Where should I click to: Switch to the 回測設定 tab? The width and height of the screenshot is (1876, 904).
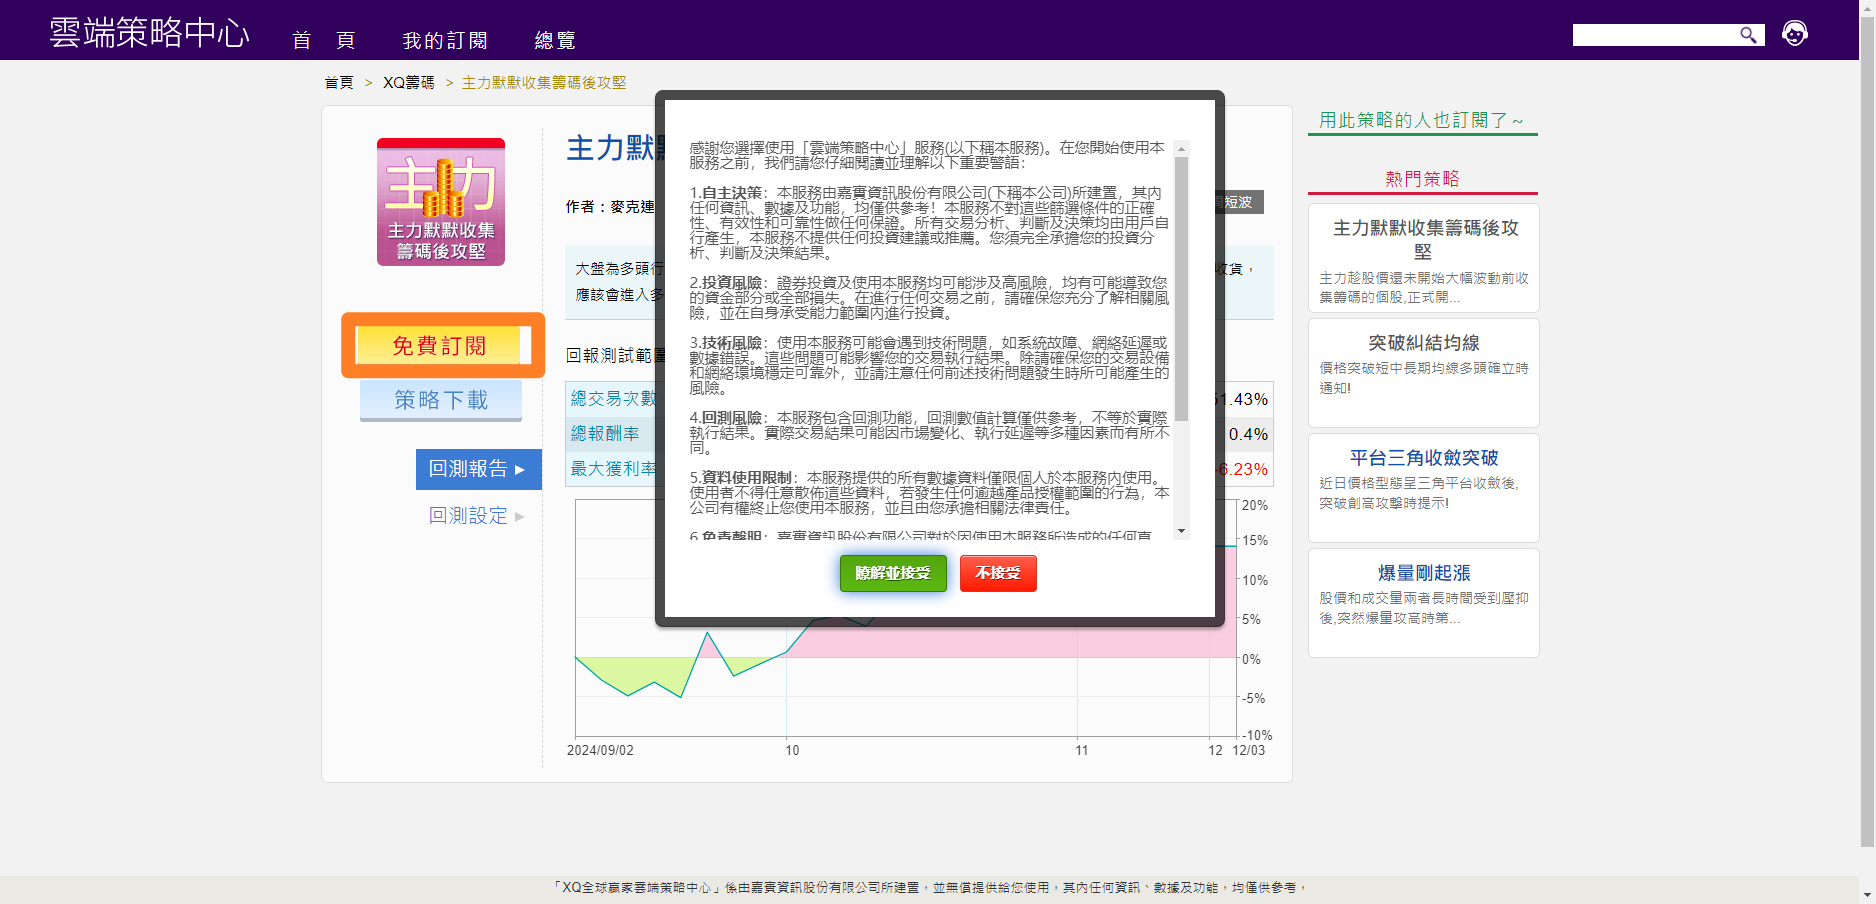(x=476, y=516)
